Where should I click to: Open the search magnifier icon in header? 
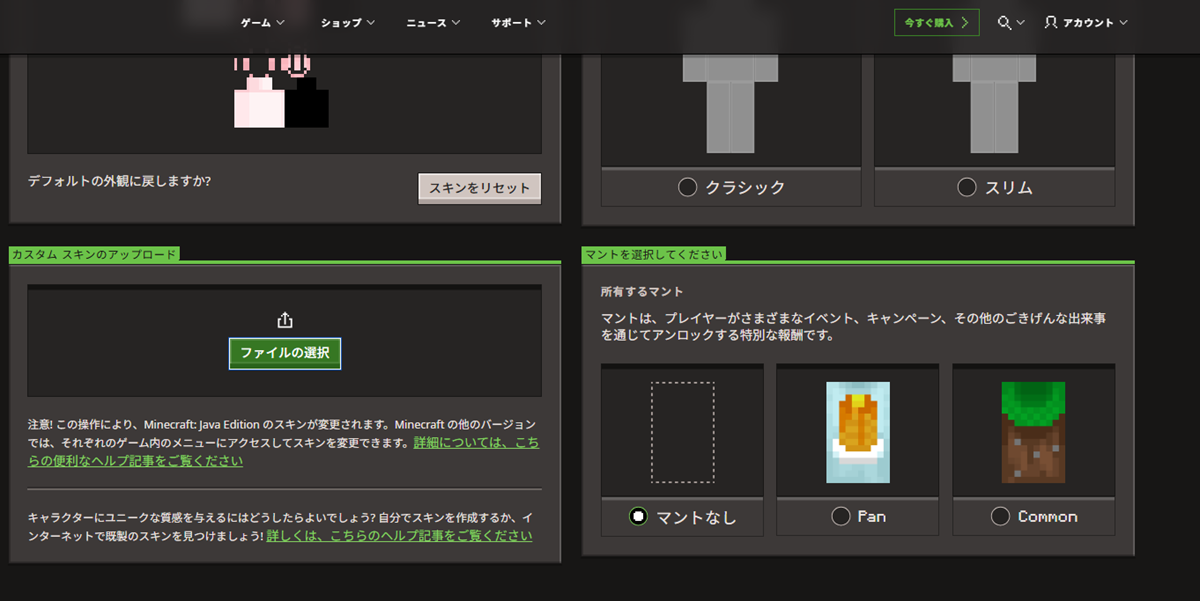(x=1004, y=22)
